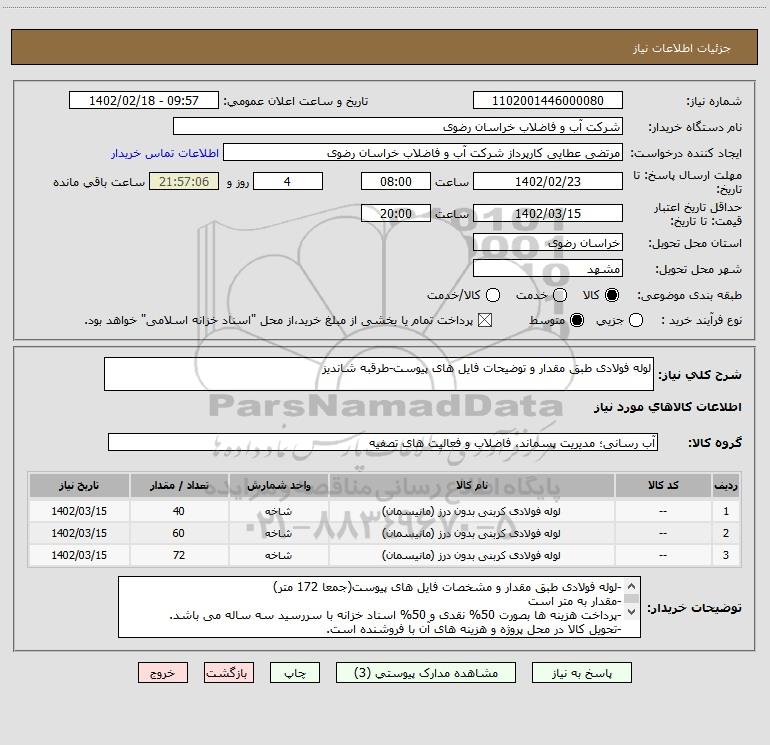Click unit cell شاخه in row 2

(278, 533)
